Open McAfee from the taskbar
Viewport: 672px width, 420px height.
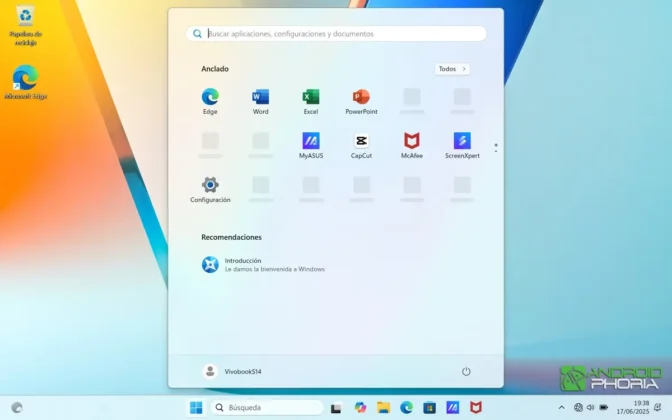pos(476,408)
